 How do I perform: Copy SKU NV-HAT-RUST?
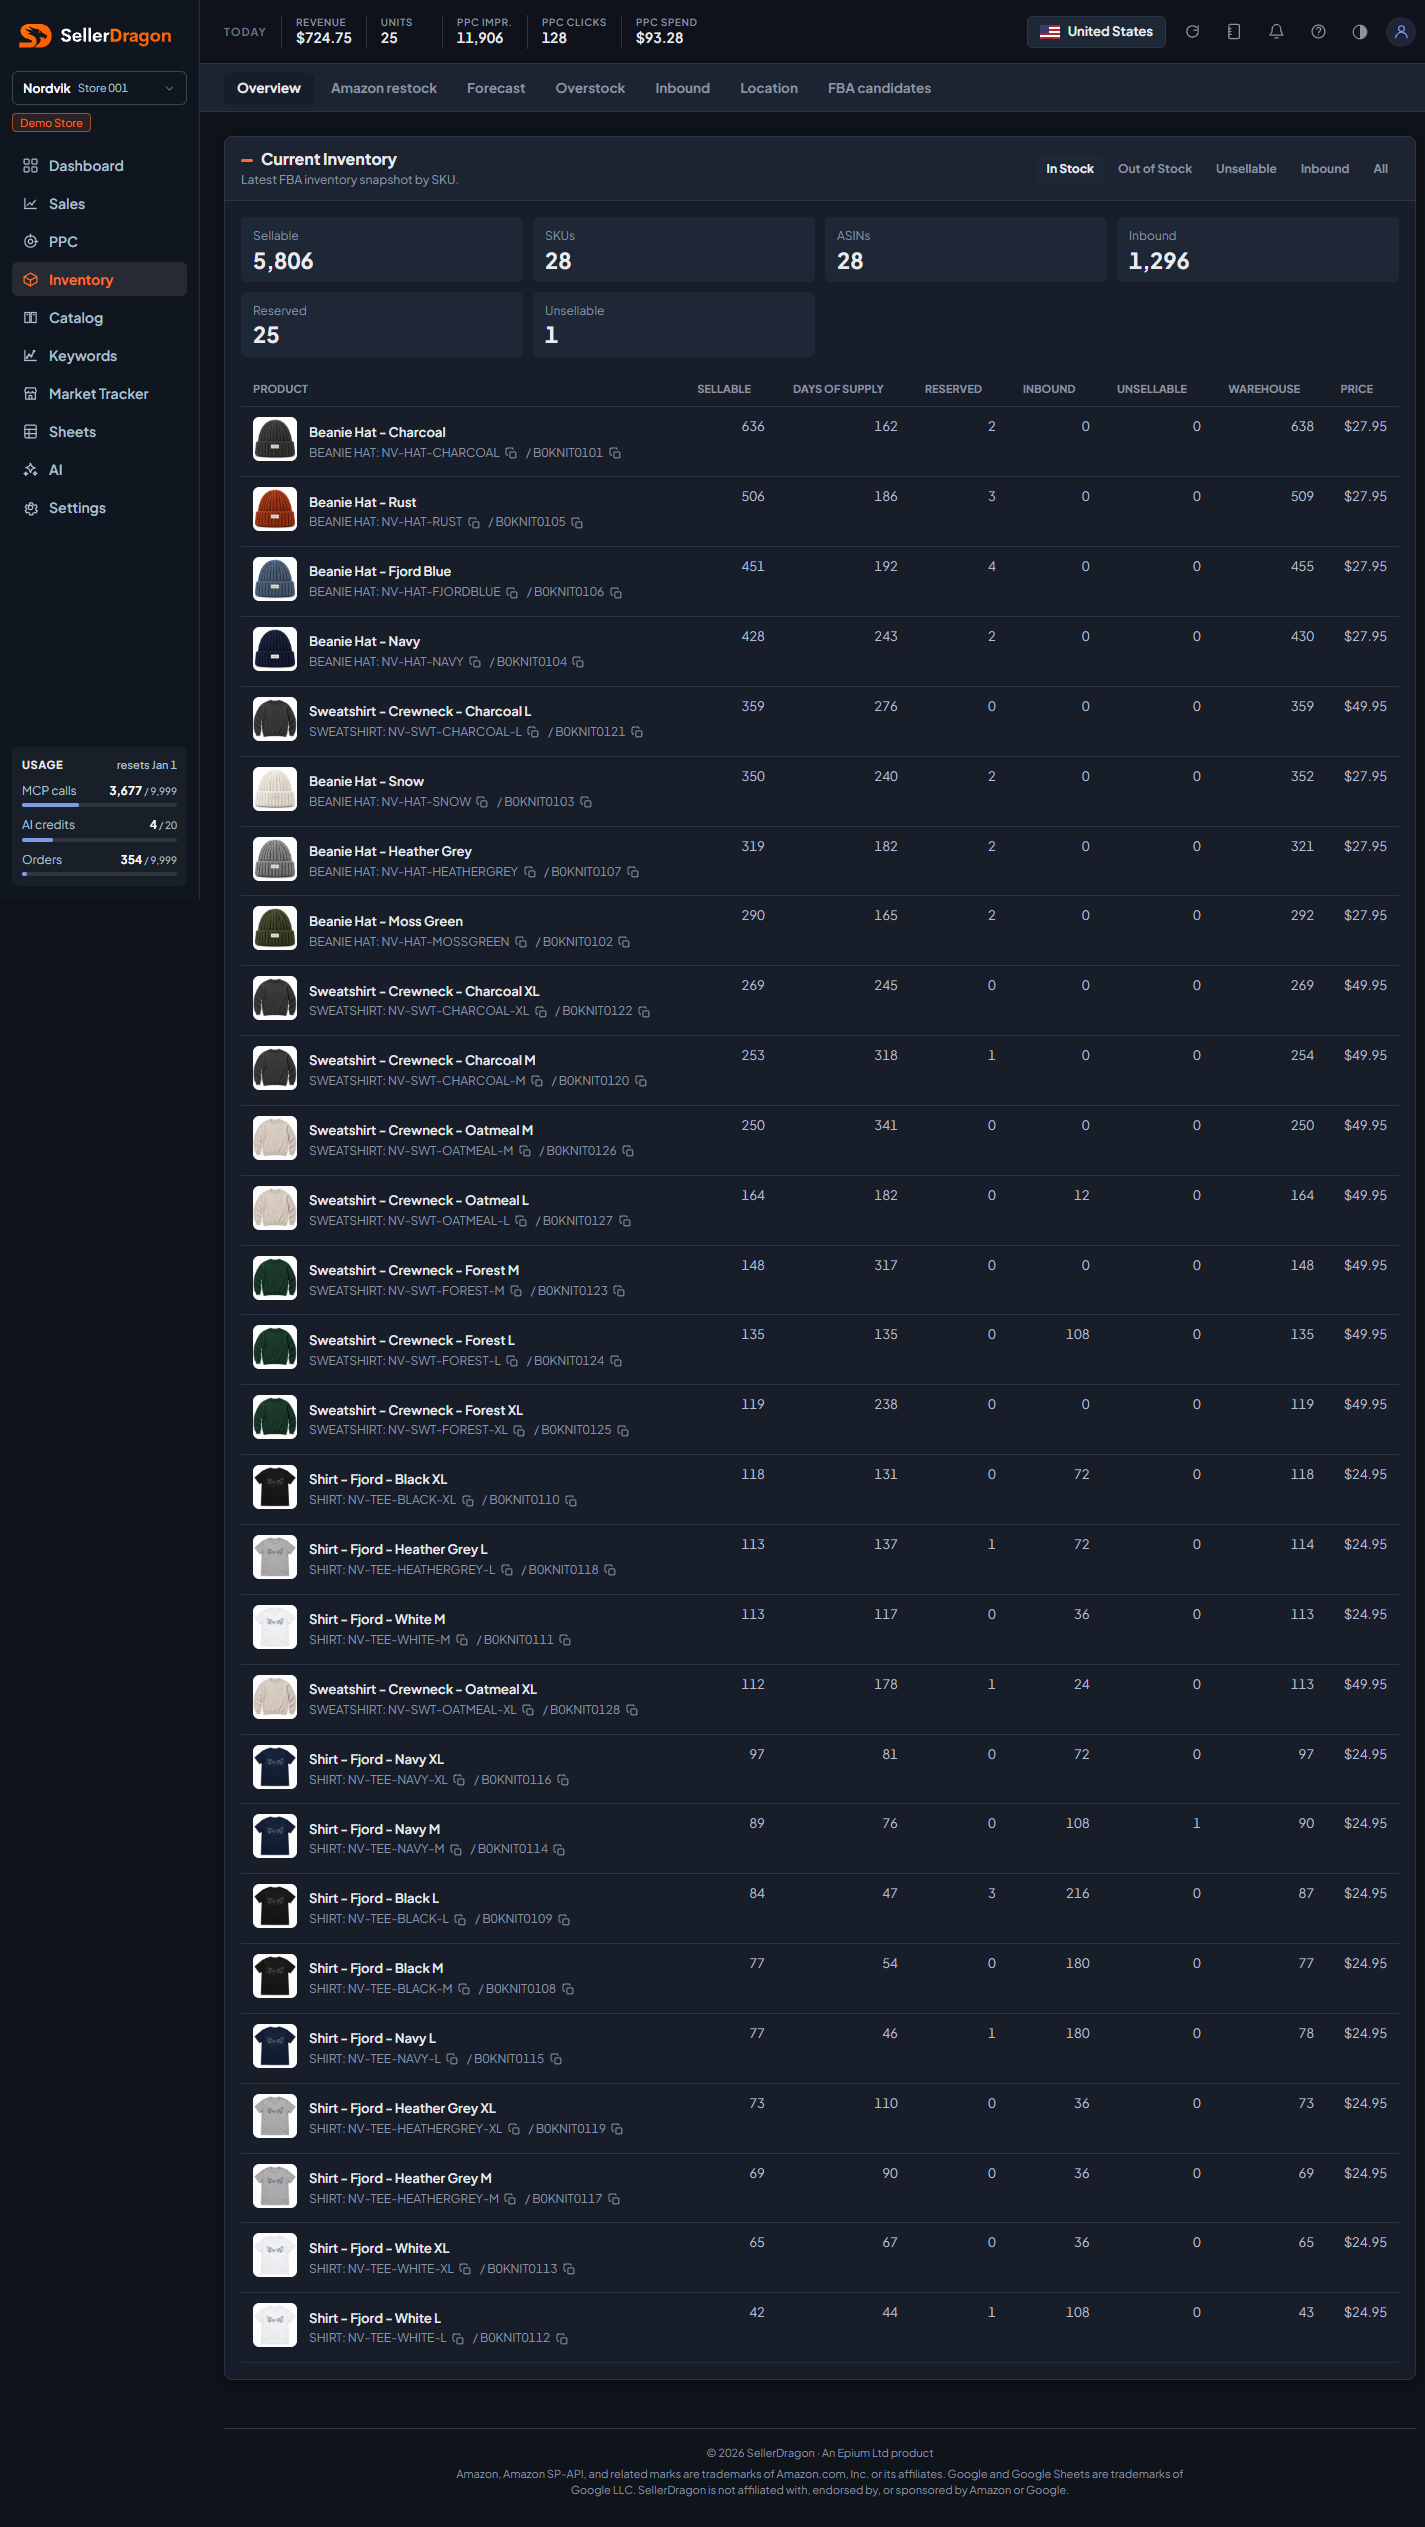(x=474, y=523)
